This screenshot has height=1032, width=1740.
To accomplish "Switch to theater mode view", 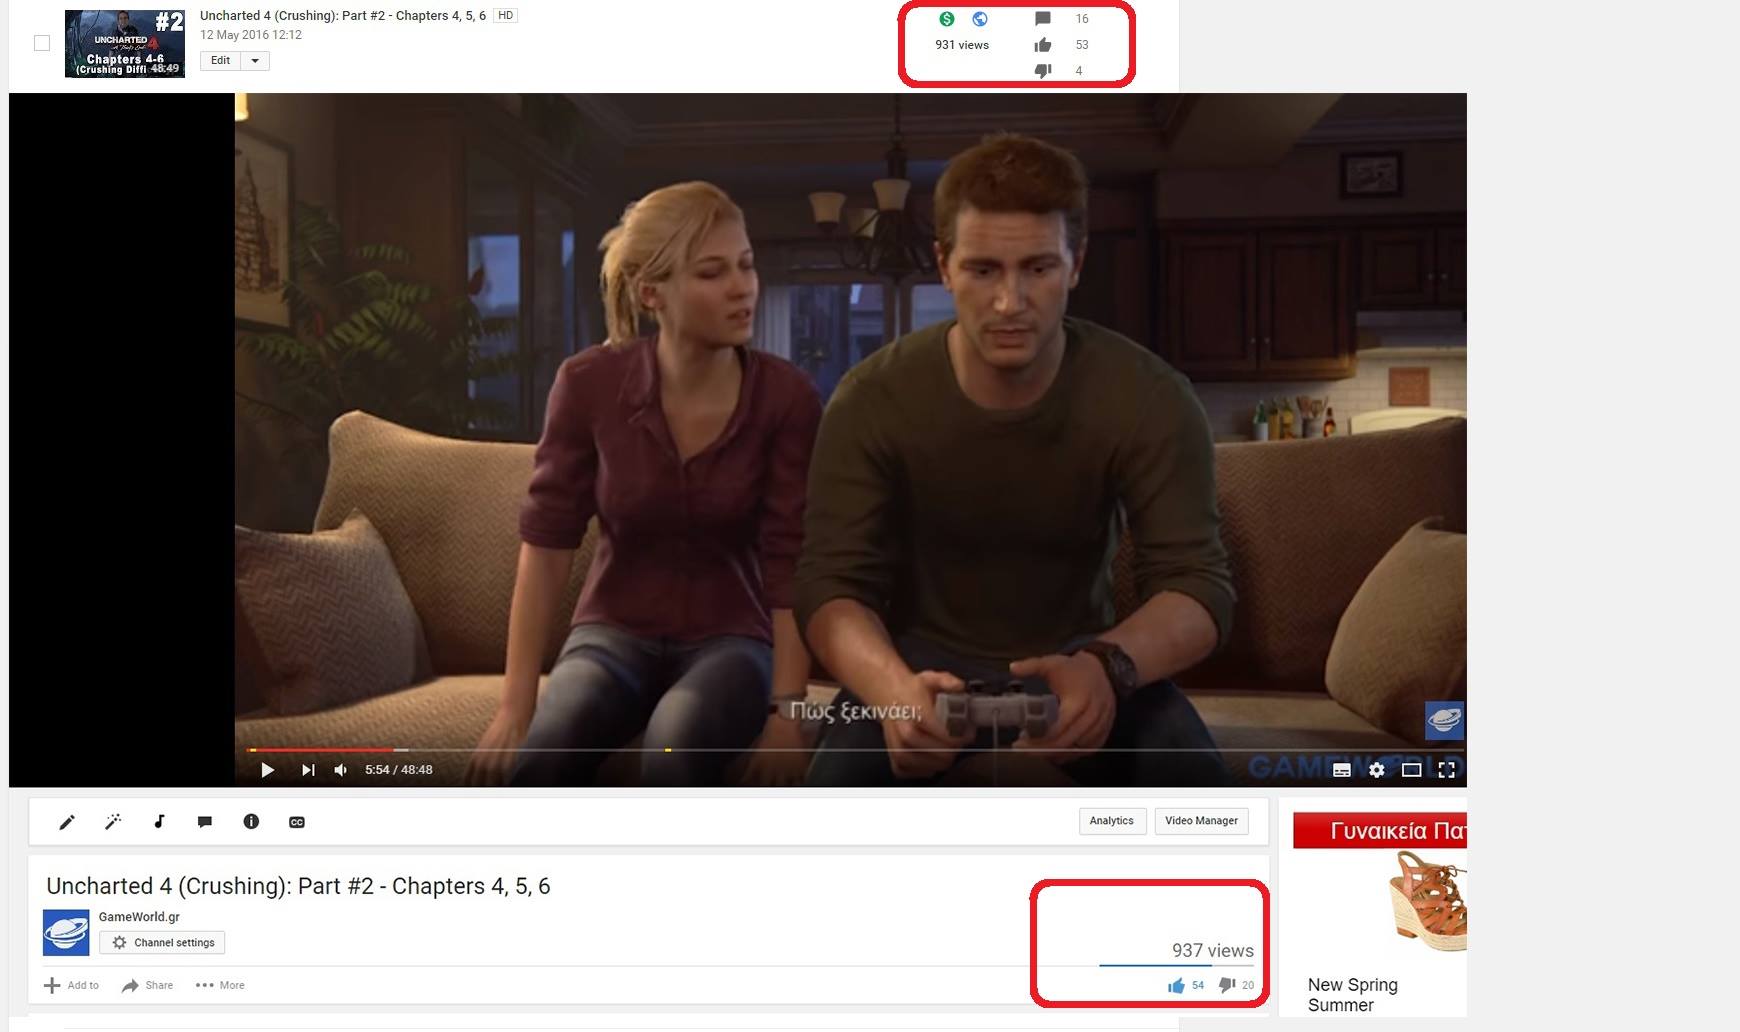I will pos(1411,770).
